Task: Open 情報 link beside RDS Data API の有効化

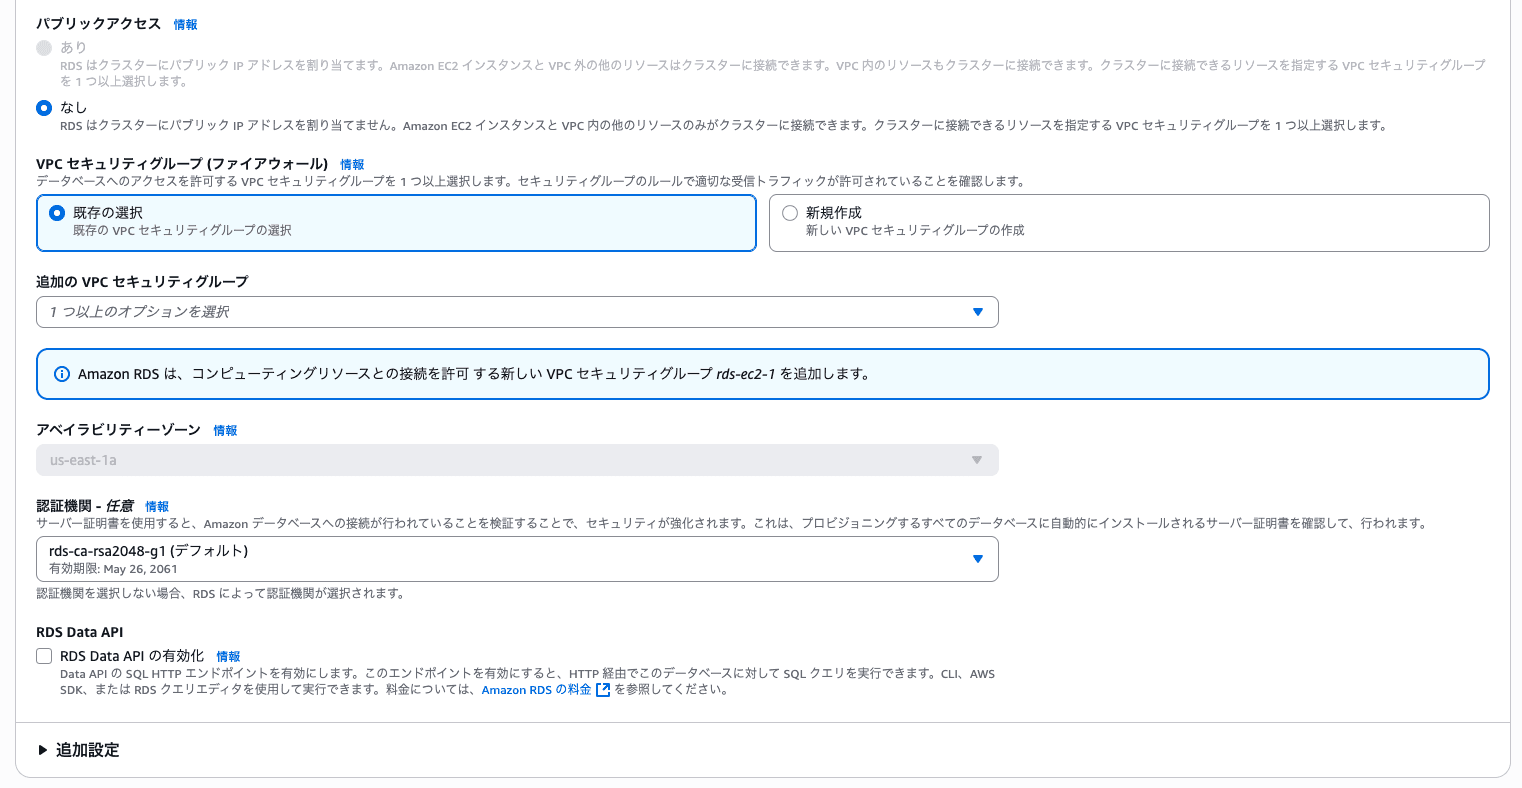Action: (x=228, y=657)
